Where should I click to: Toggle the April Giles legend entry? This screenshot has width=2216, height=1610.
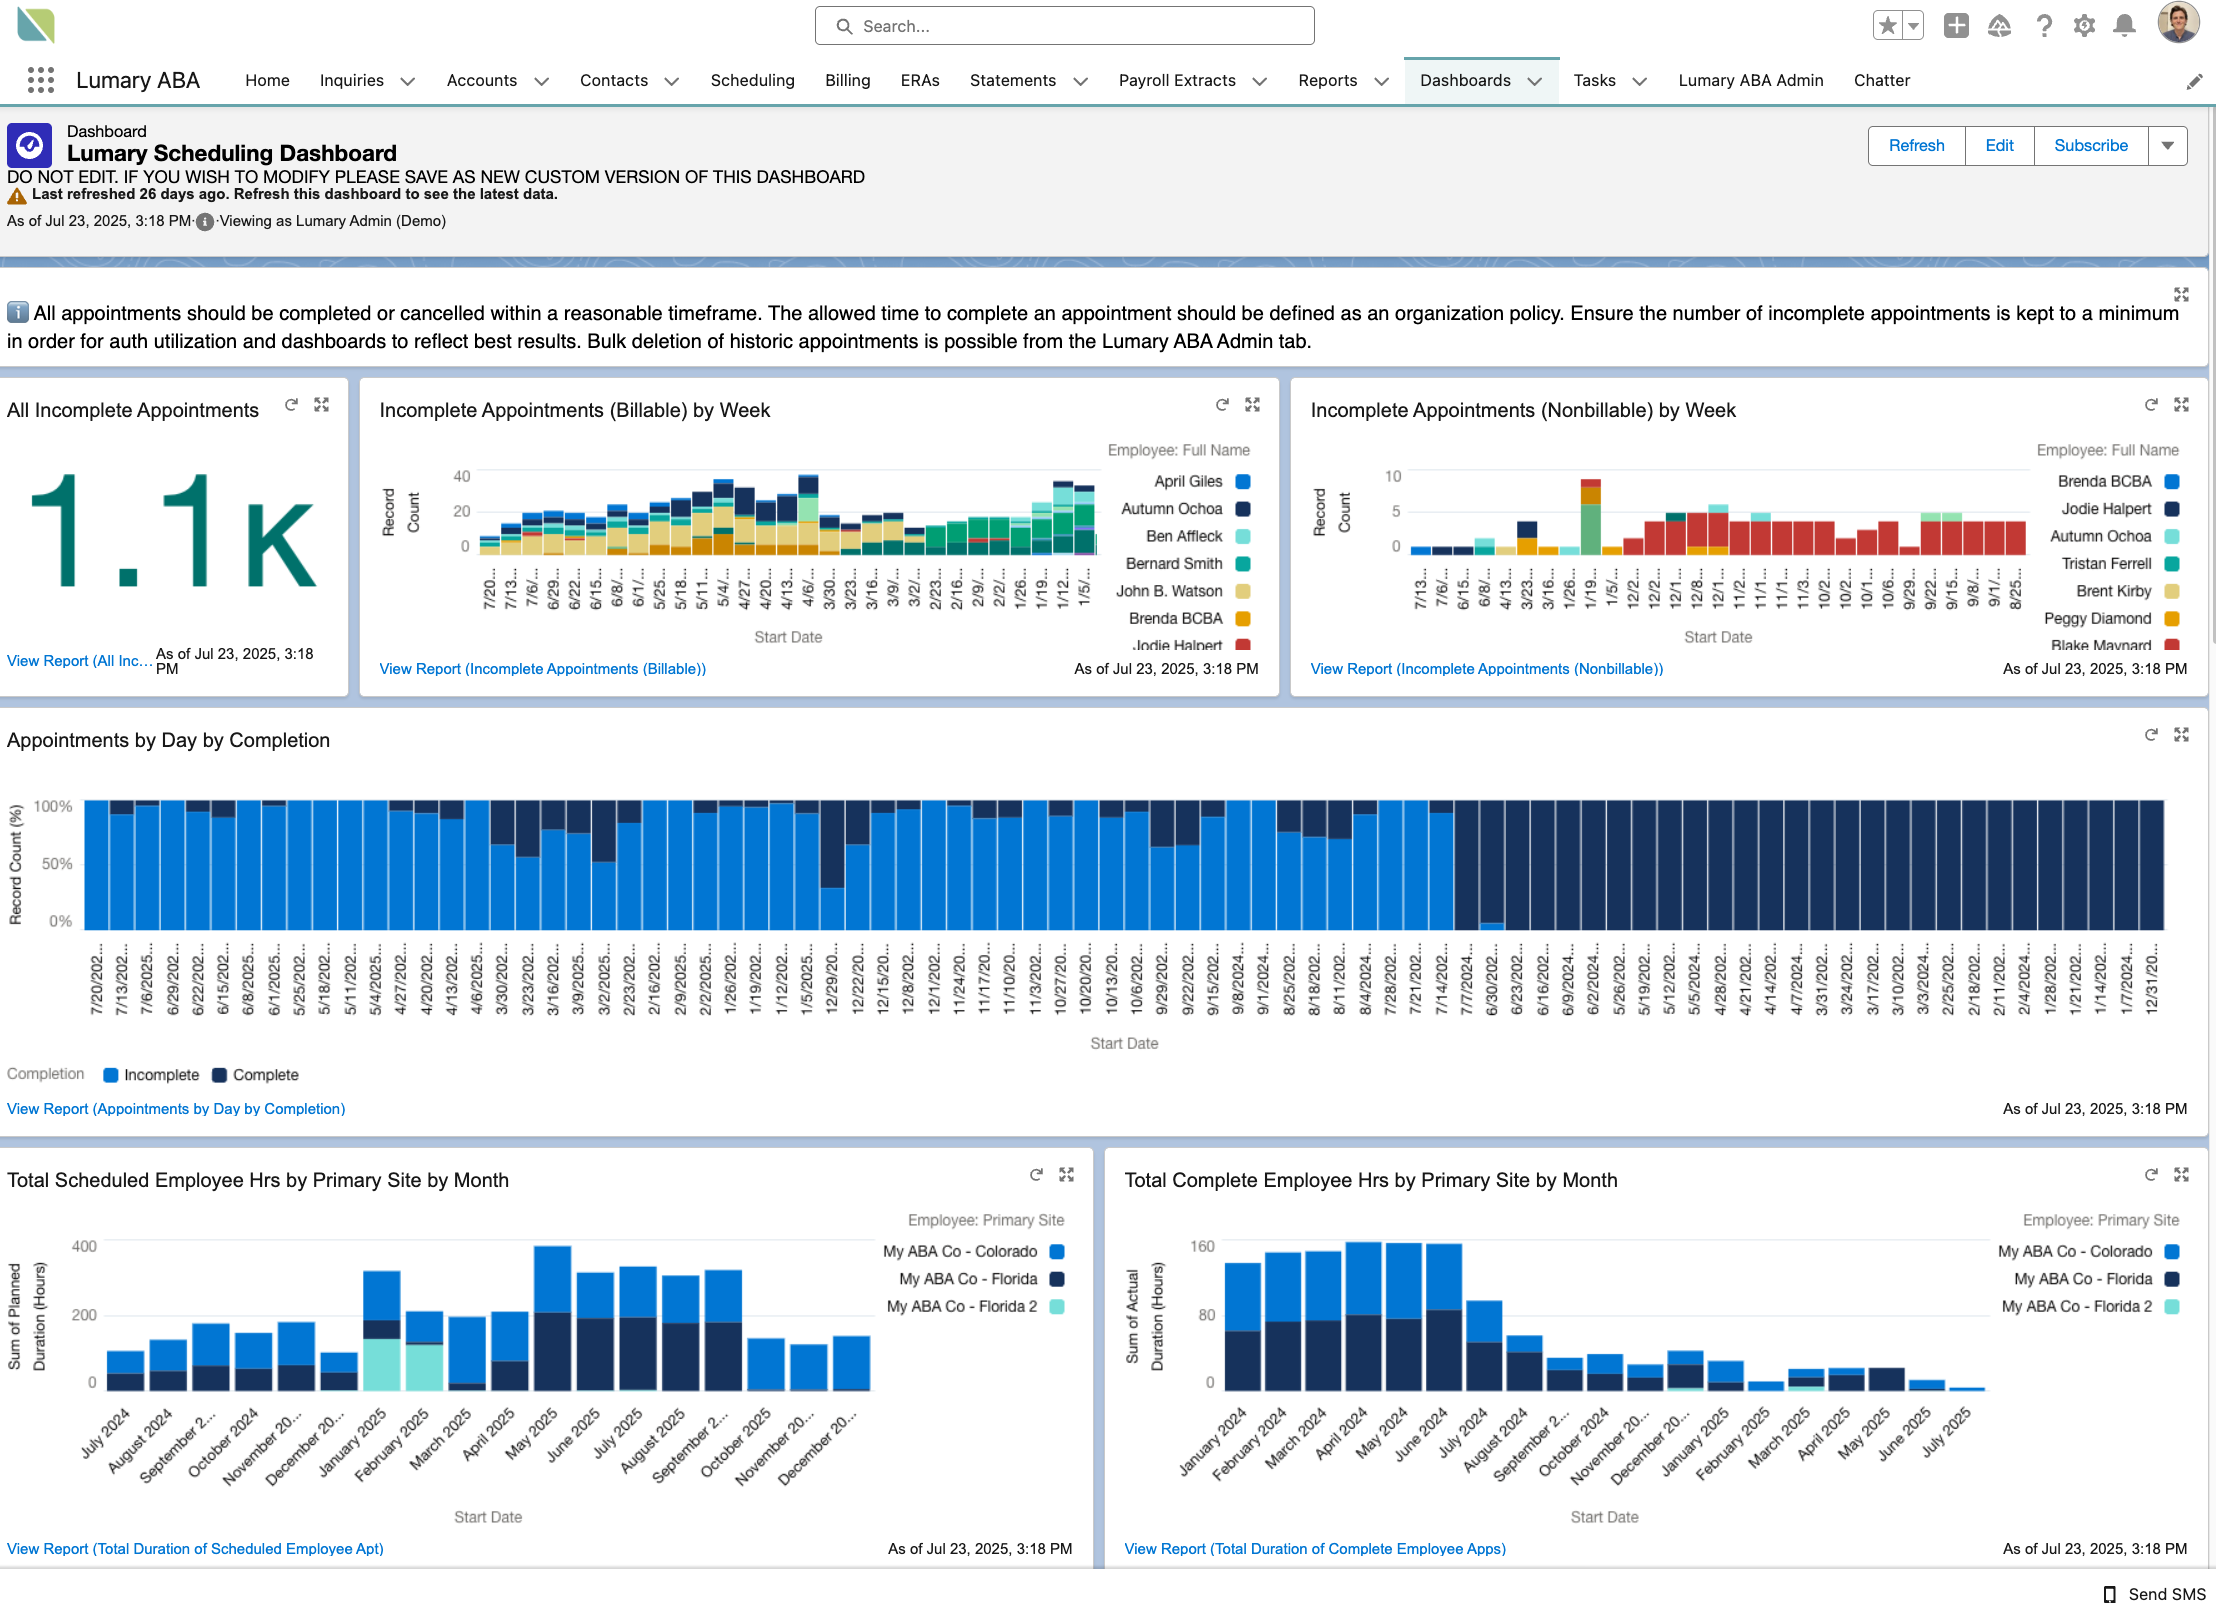coord(1188,481)
